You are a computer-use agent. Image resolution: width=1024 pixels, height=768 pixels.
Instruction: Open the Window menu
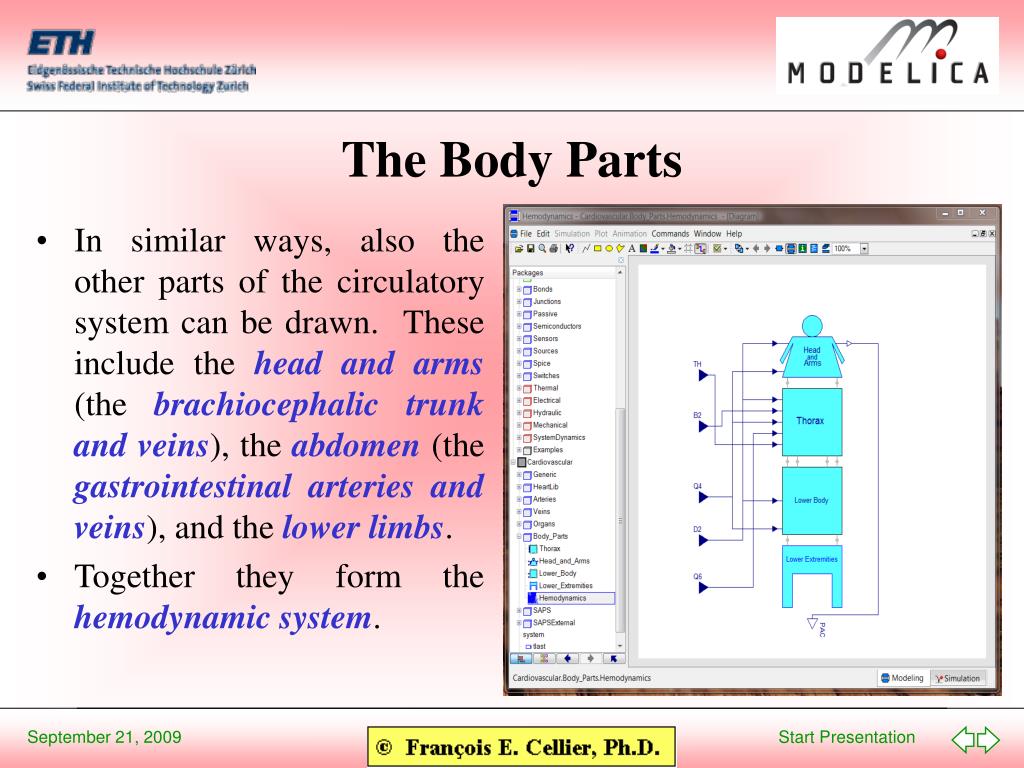pos(707,234)
